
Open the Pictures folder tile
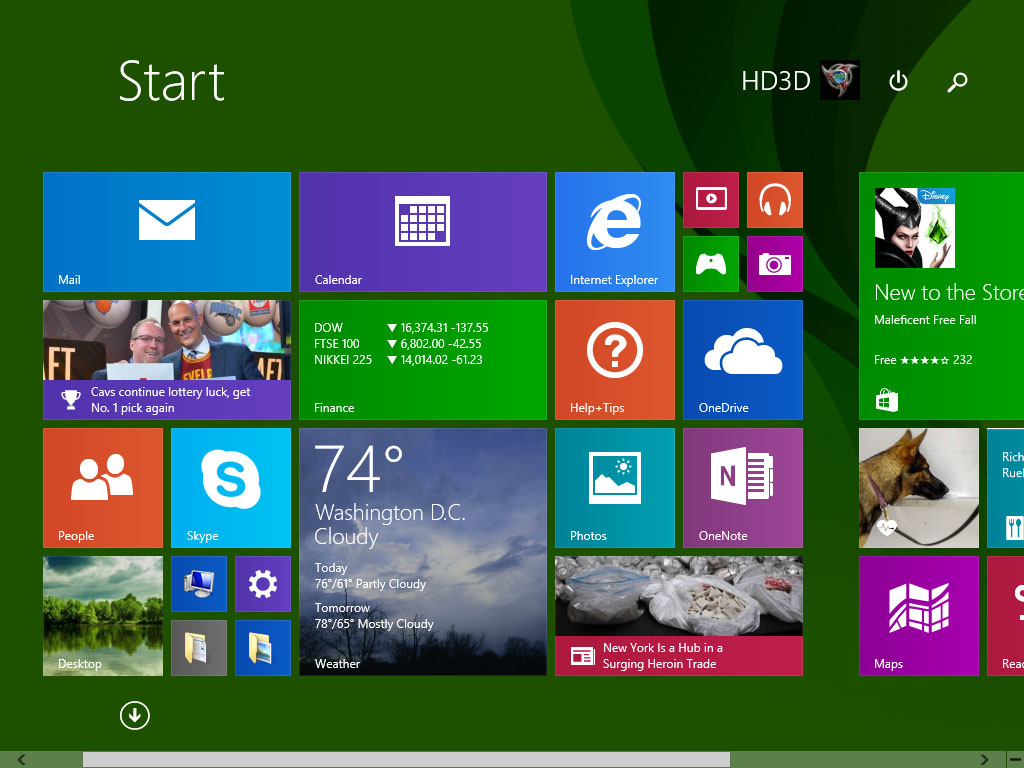pos(263,648)
